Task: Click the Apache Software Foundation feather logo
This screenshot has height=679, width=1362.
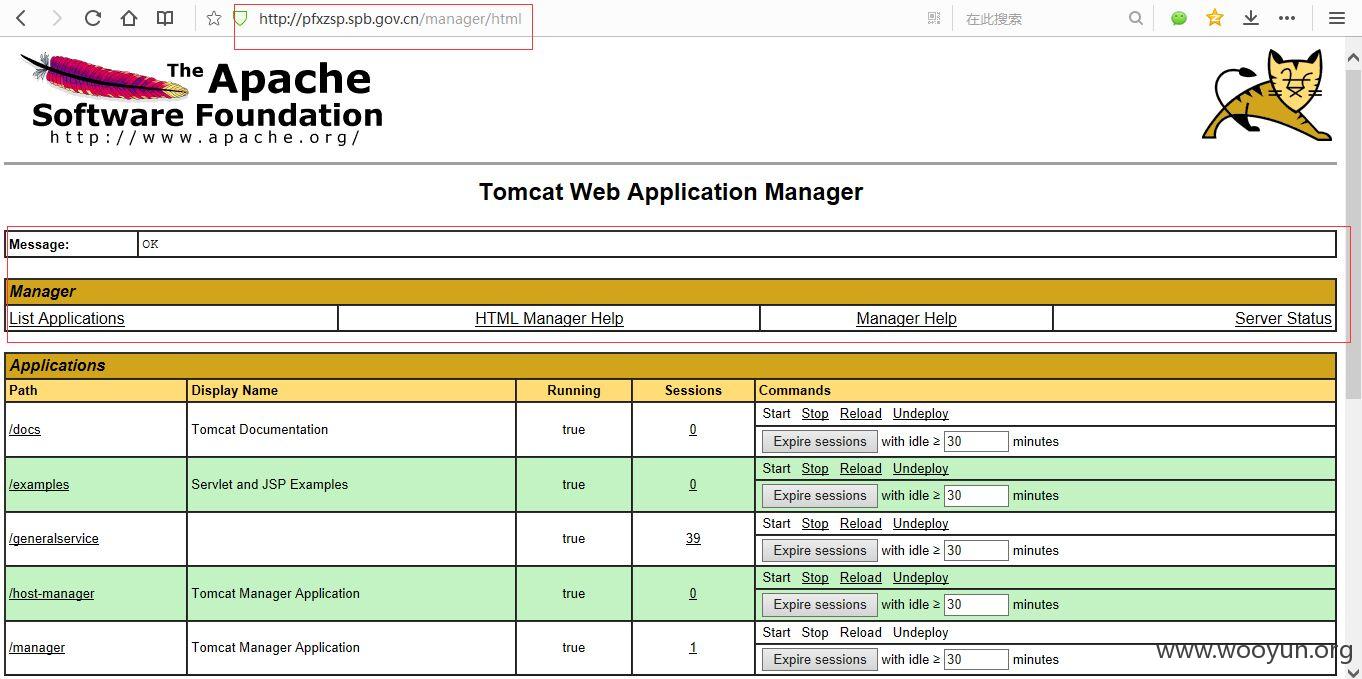Action: (x=200, y=98)
